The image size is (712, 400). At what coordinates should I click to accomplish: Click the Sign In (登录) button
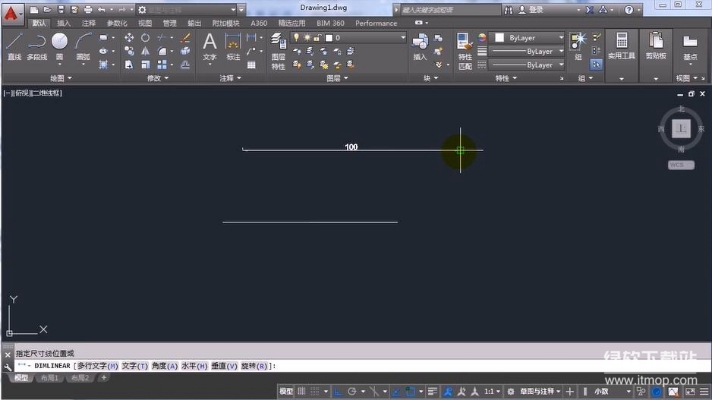[x=531, y=10]
